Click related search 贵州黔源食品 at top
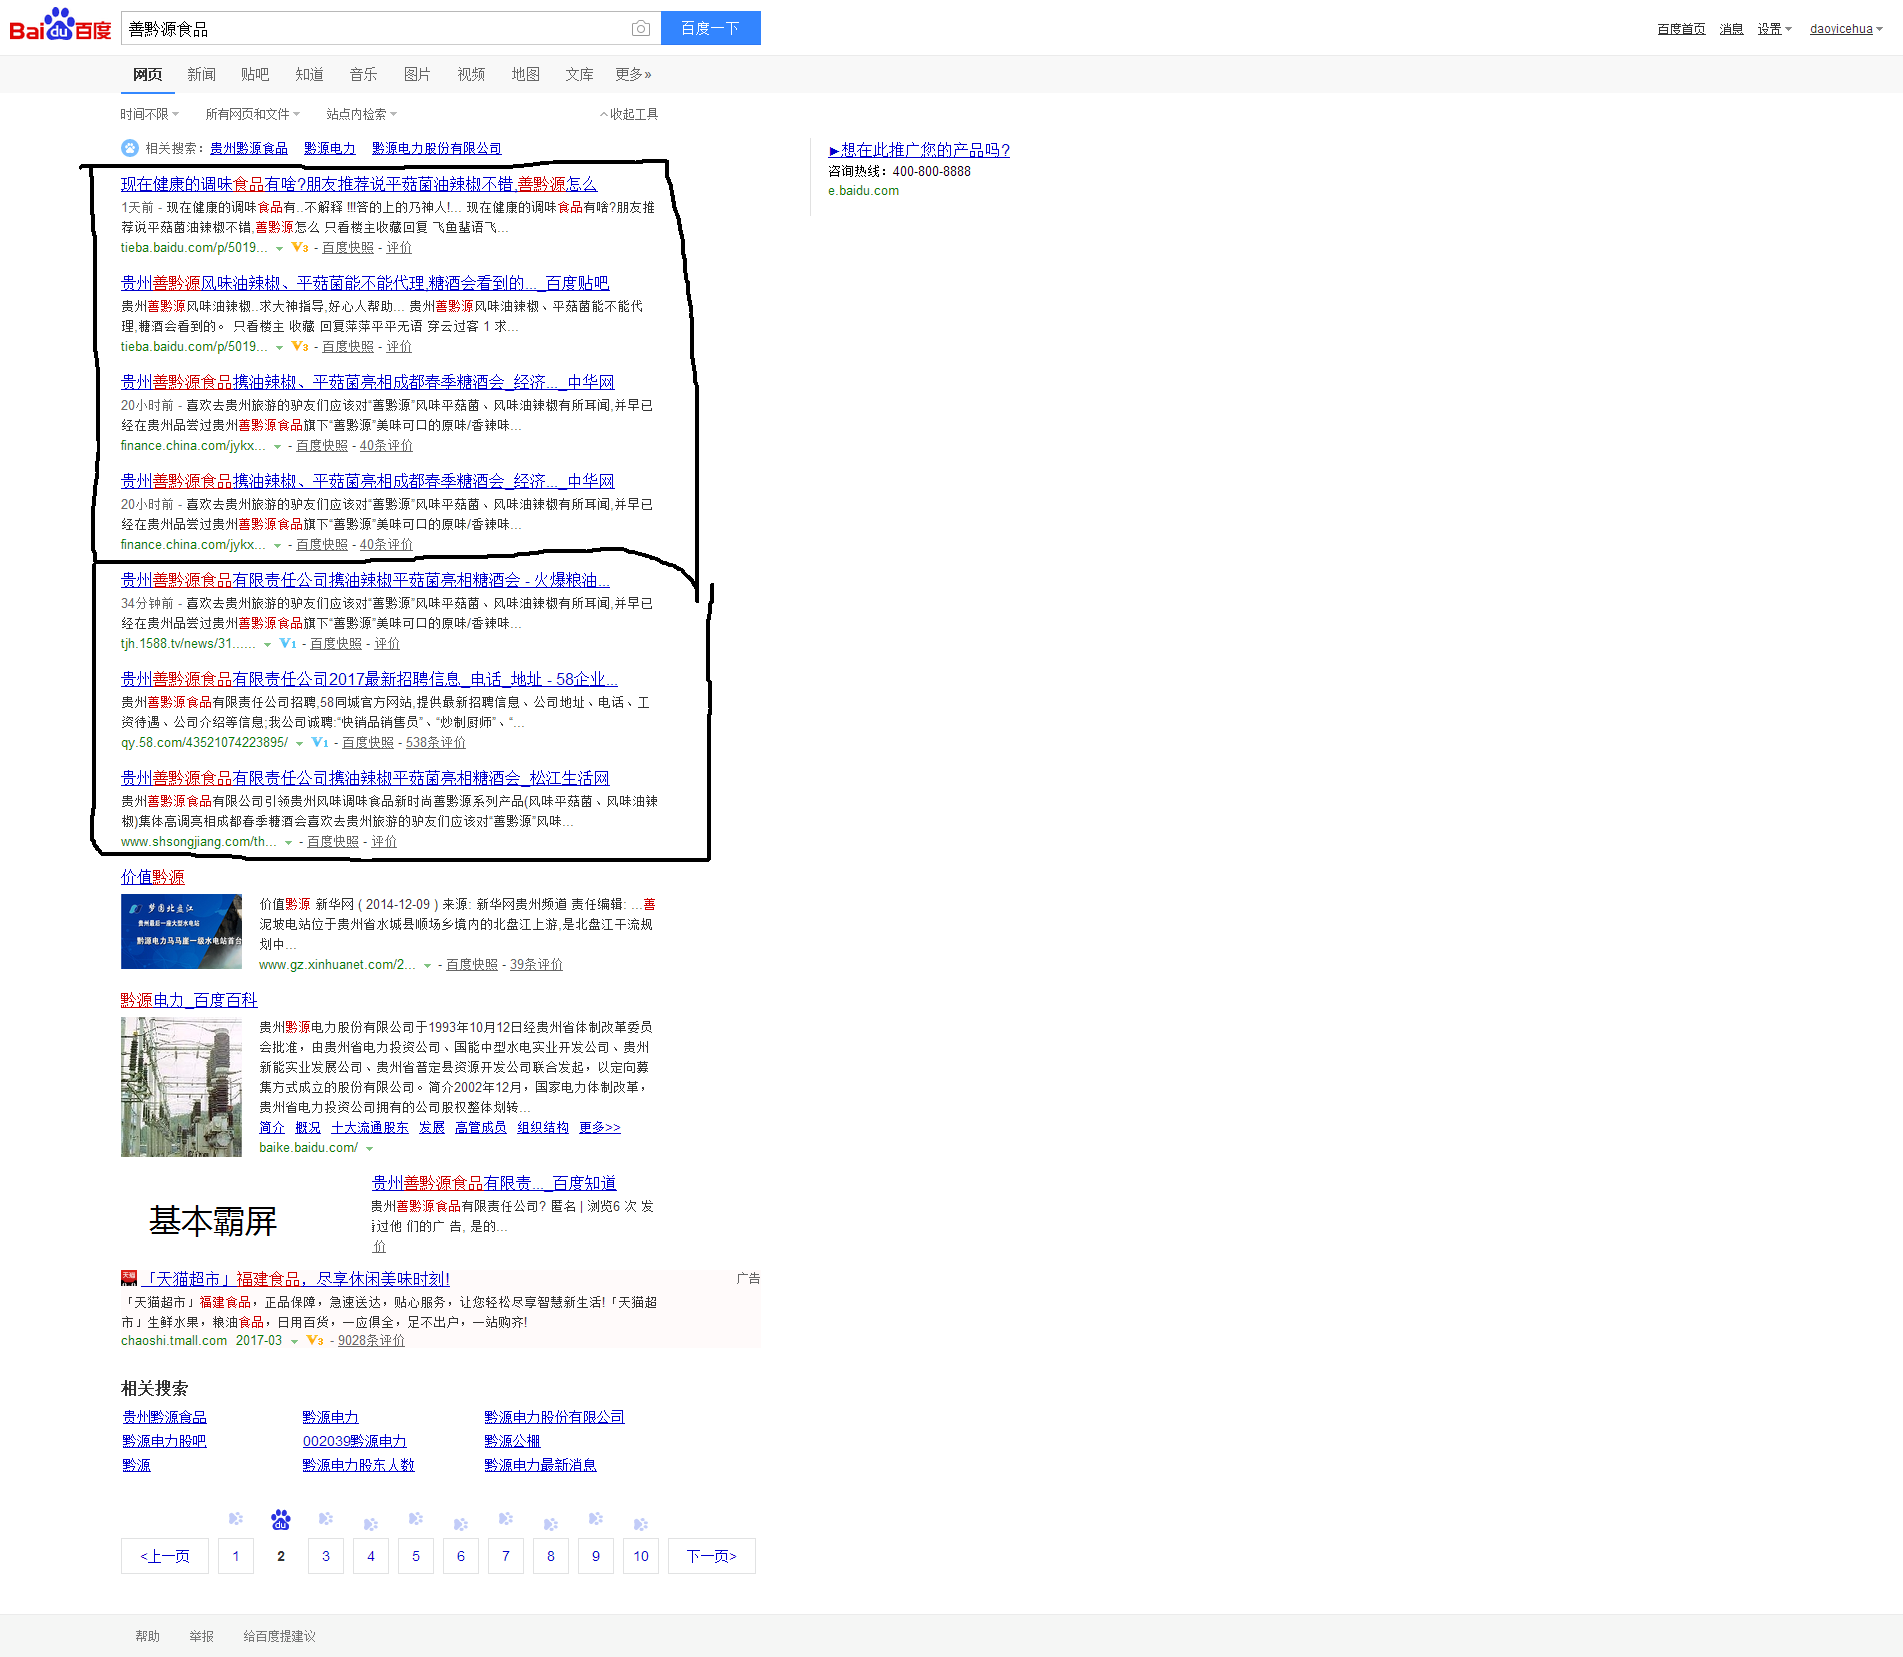The image size is (1903, 1657). pyautogui.click(x=249, y=148)
